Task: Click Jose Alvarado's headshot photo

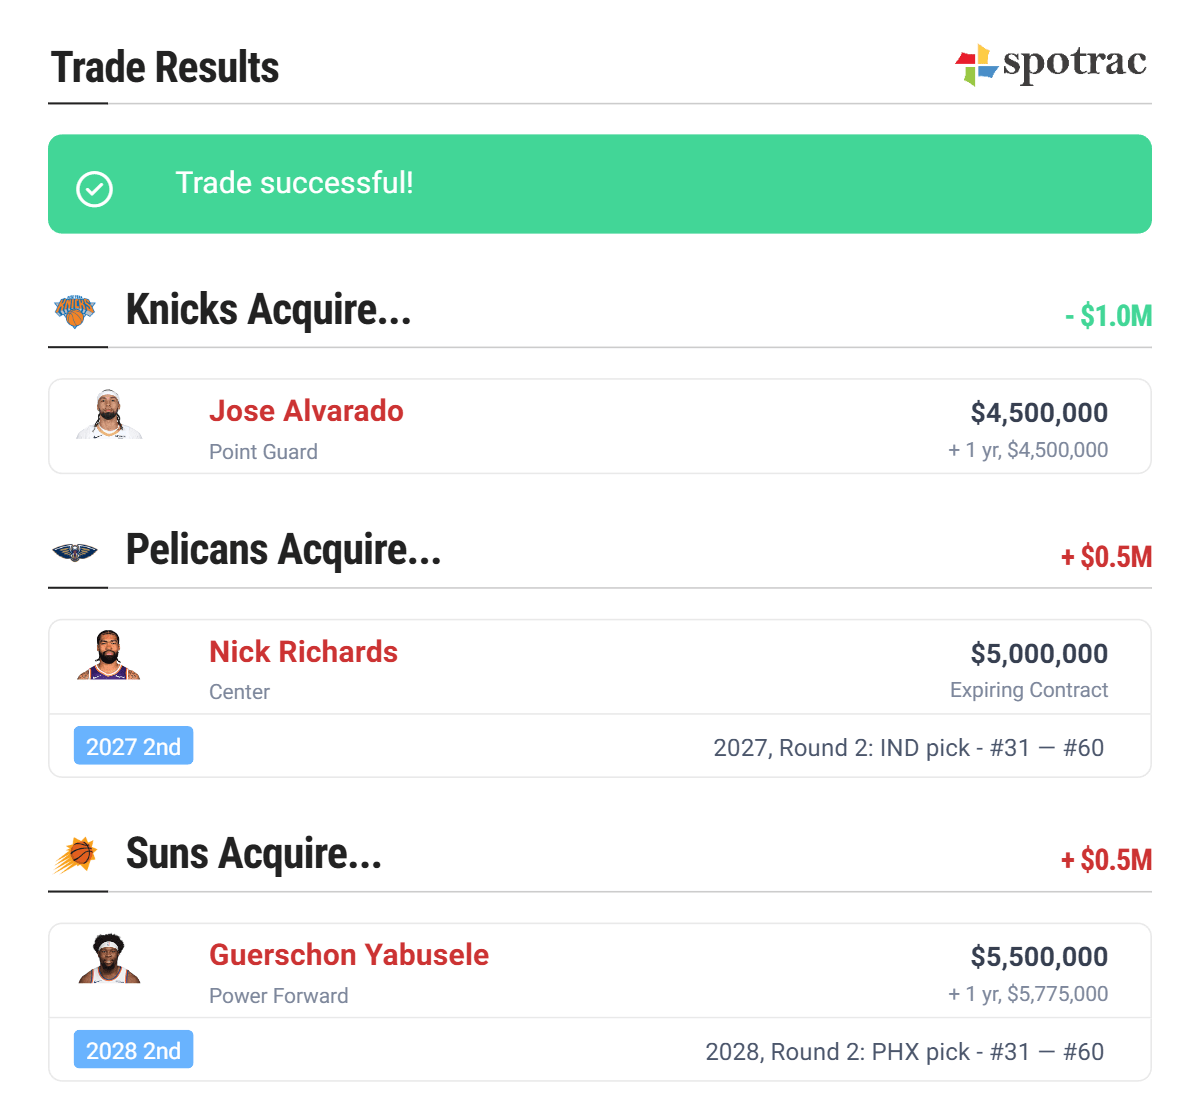Action: pos(109,415)
